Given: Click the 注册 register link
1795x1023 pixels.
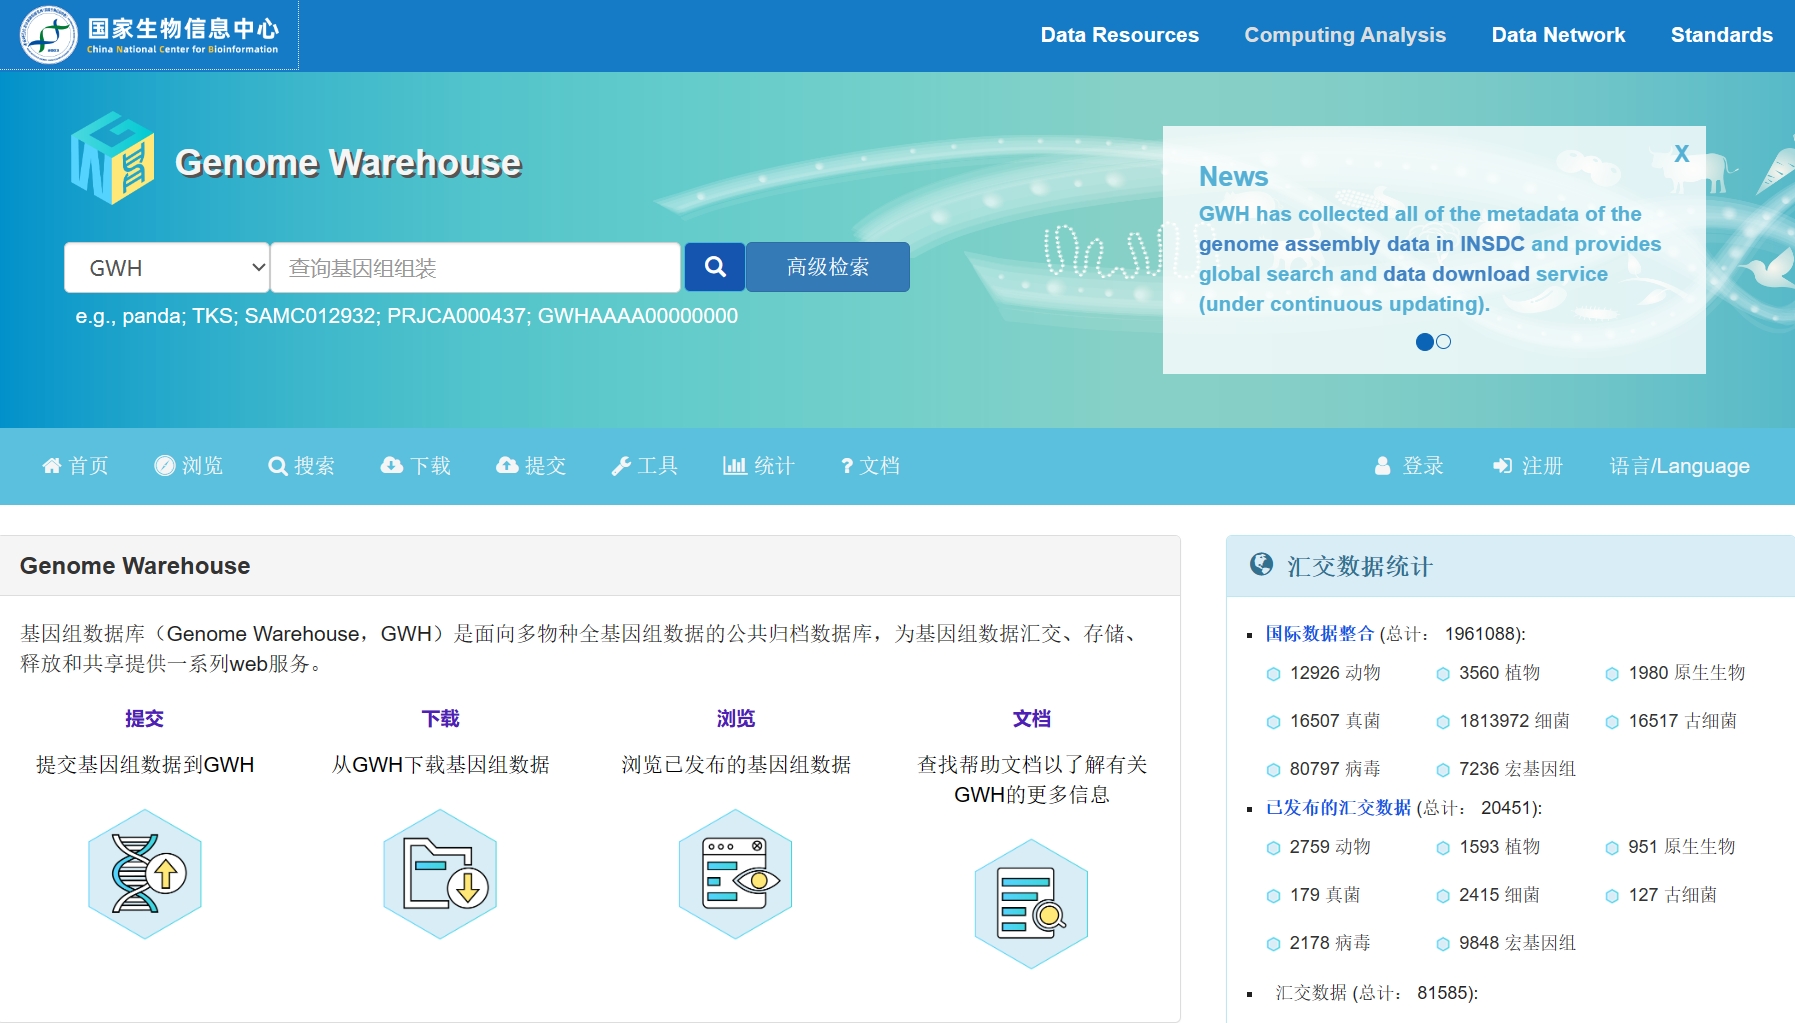Looking at the screenshot, I should [x=1528, y=466].
